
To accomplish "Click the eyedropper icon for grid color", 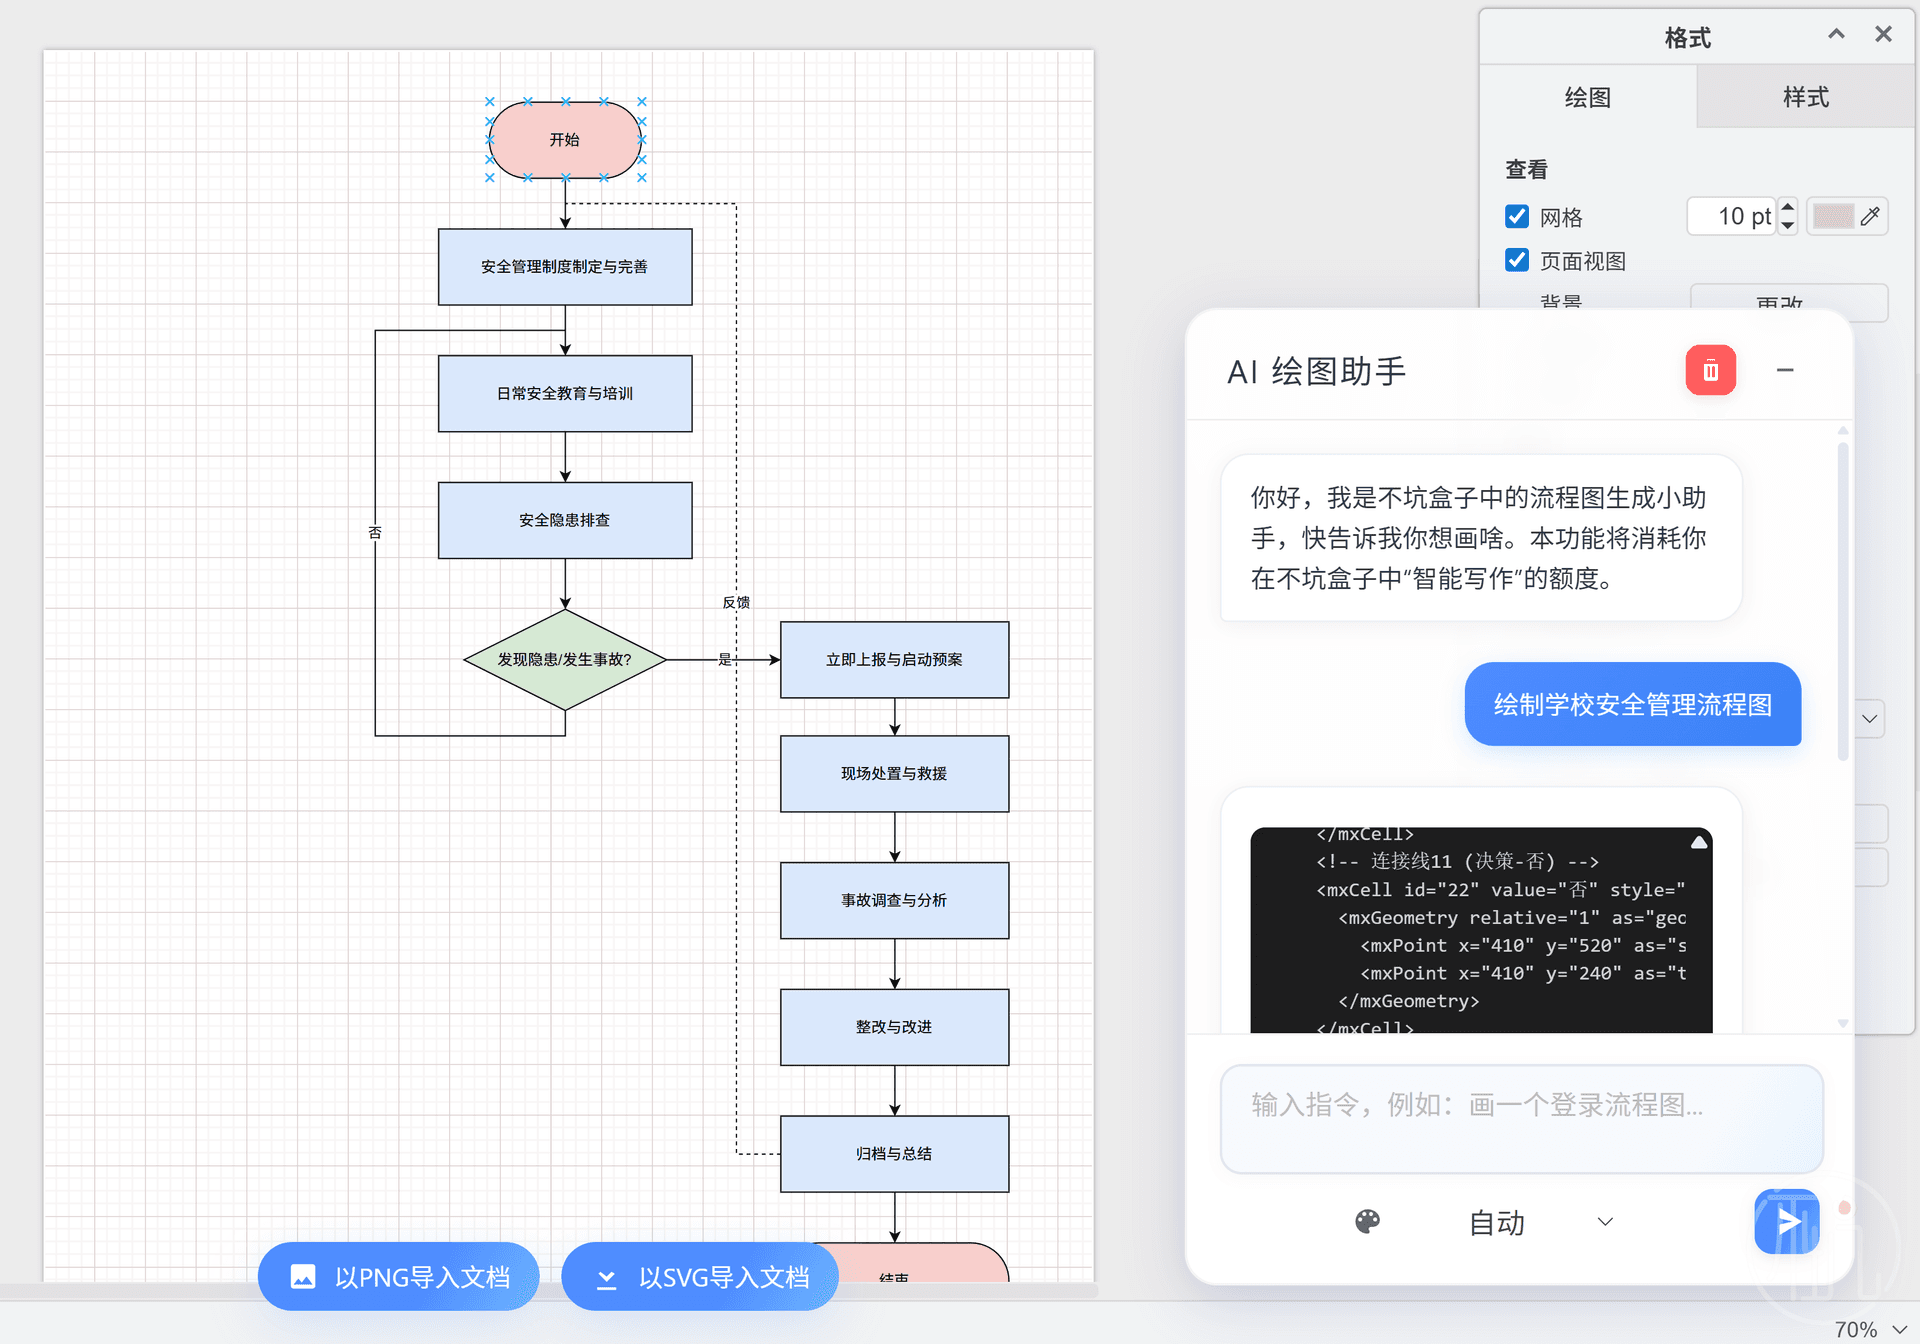I will point(1870,216).
